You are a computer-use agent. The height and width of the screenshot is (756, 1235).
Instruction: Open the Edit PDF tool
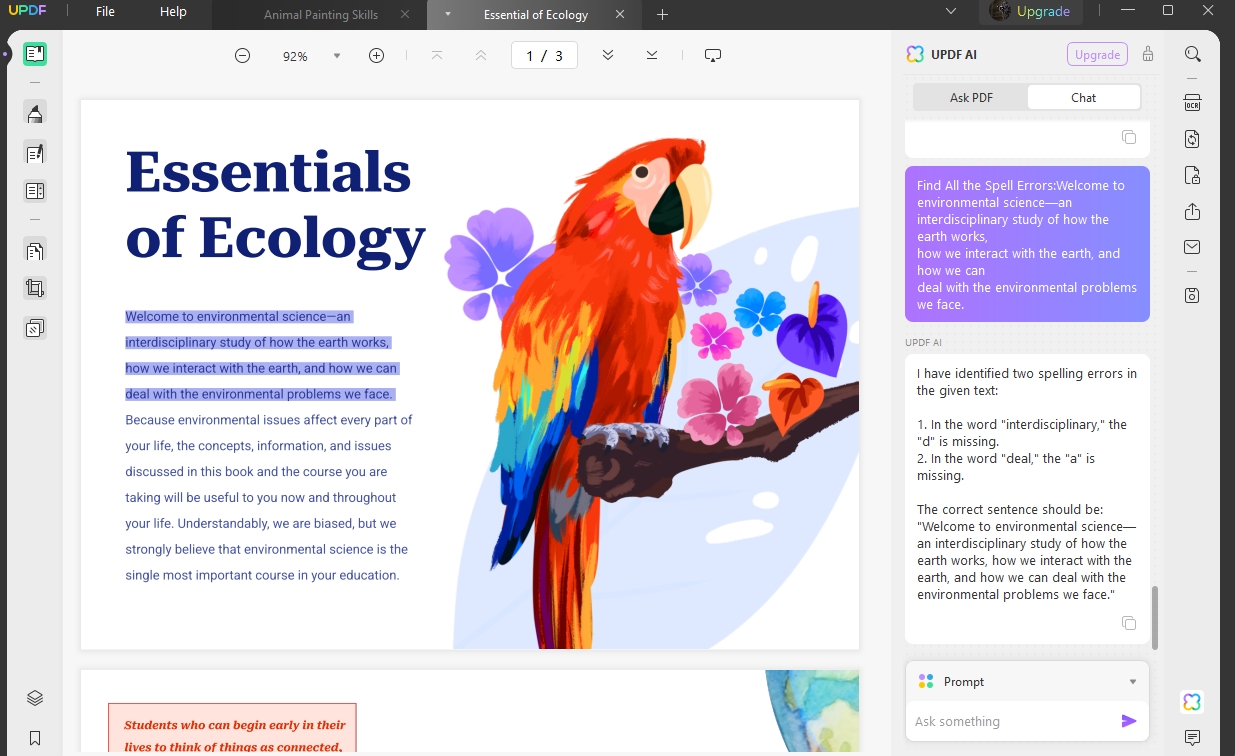tap(35, 152)
